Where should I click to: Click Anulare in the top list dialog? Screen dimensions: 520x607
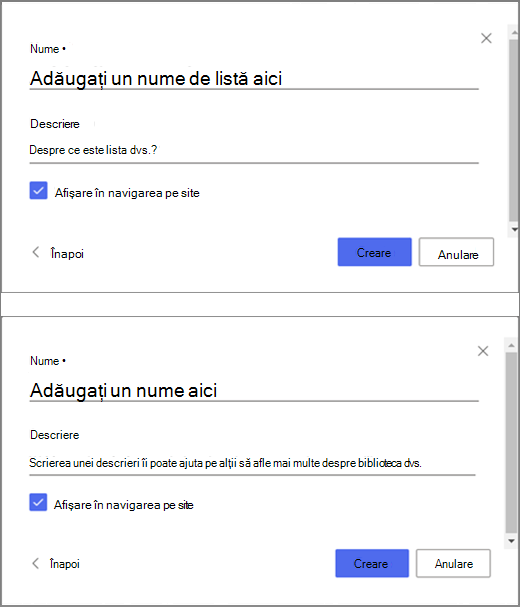click(x=456, y=252)
